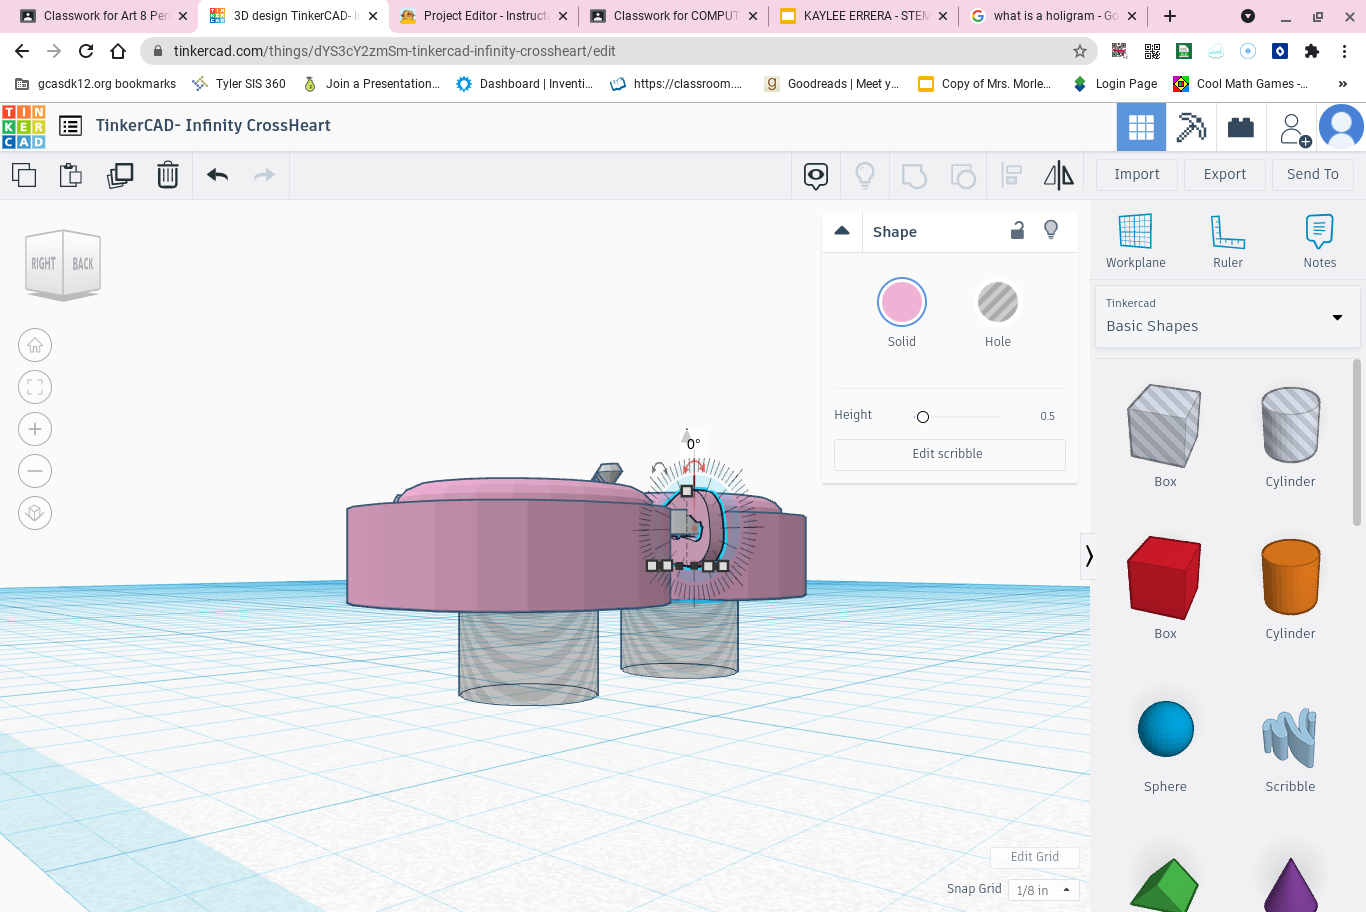Expand the Basic Shapes dropdown
Image resolution: width=1366 pixels, height=912 pixels.
[x=1227, y=317]
